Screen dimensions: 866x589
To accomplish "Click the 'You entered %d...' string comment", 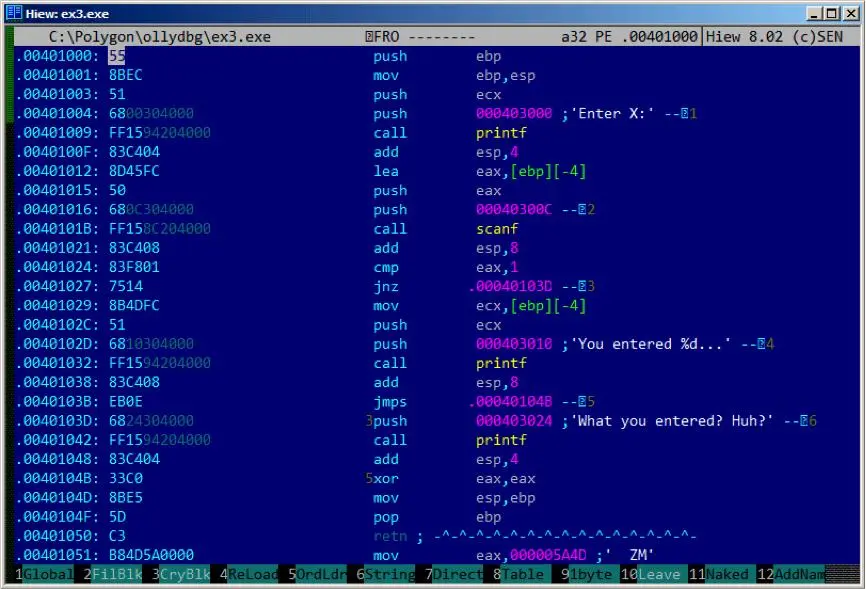I will pyautogui.click(x=651, y=344).
